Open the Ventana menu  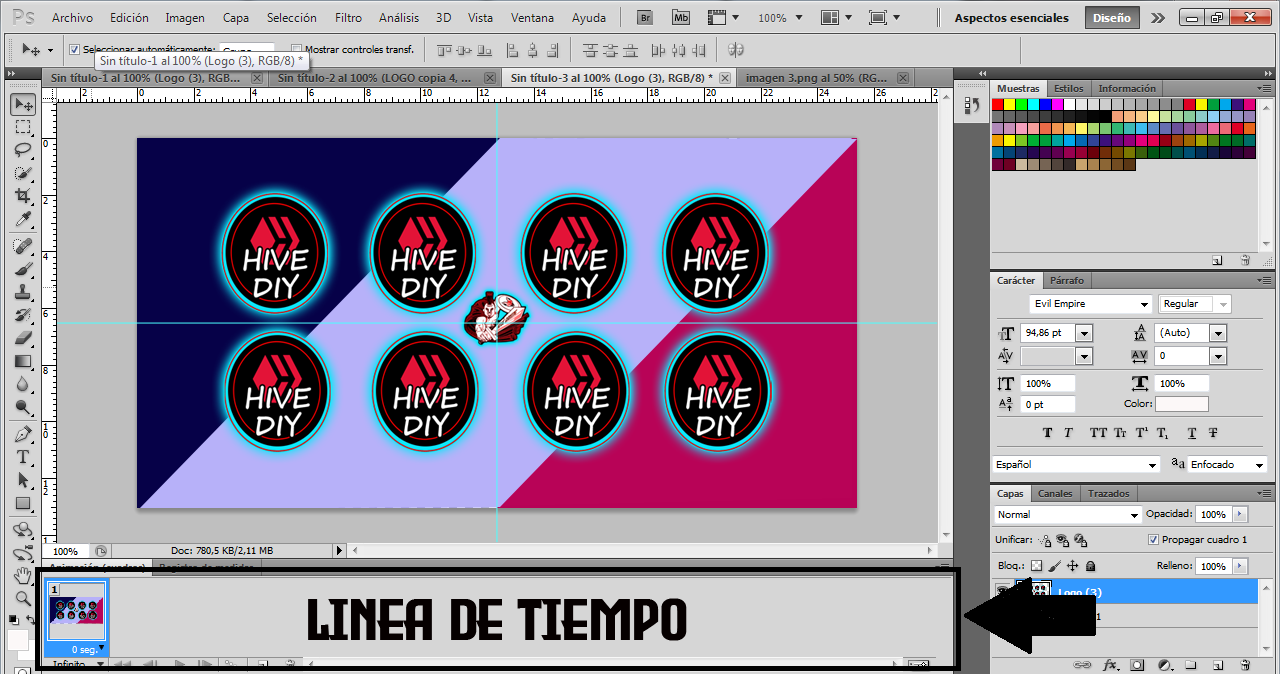[x=532, y=18]
